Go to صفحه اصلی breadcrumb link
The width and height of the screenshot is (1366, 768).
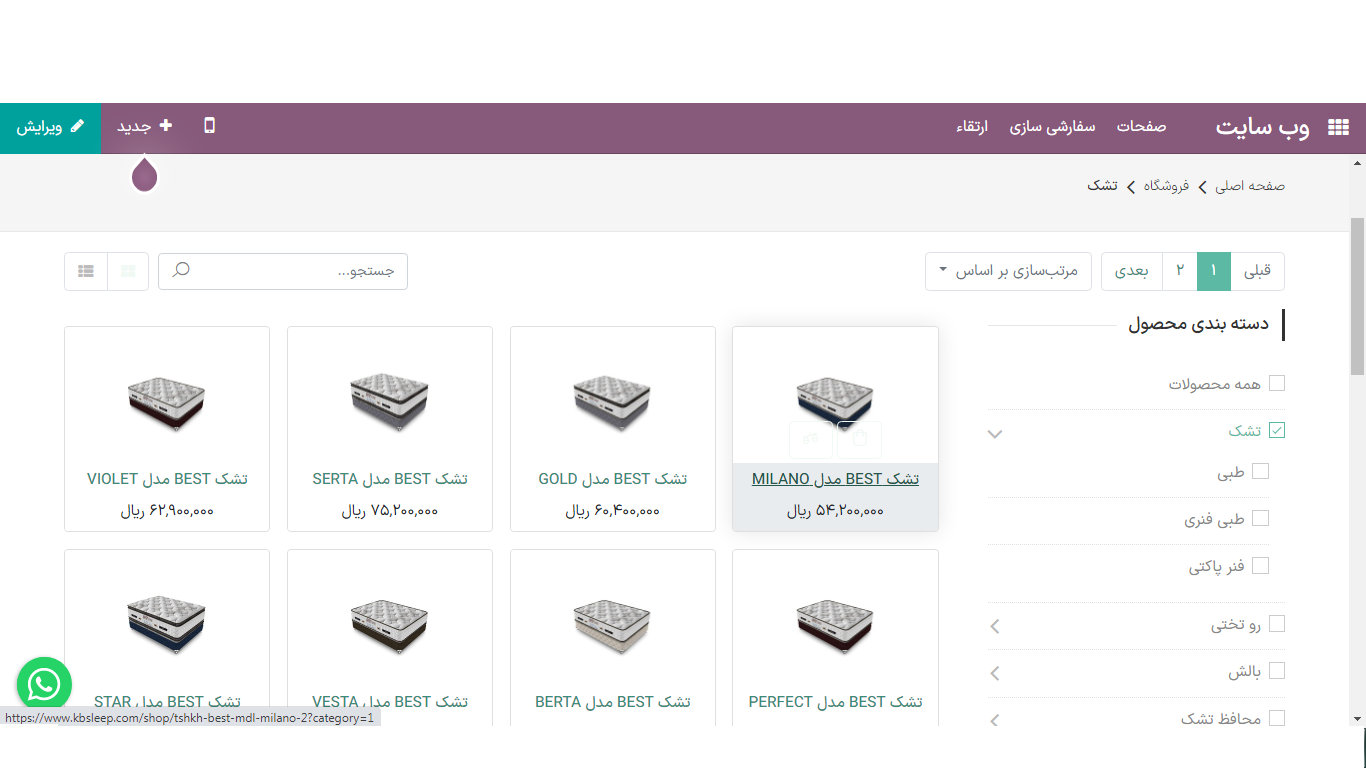(1250, 186)
